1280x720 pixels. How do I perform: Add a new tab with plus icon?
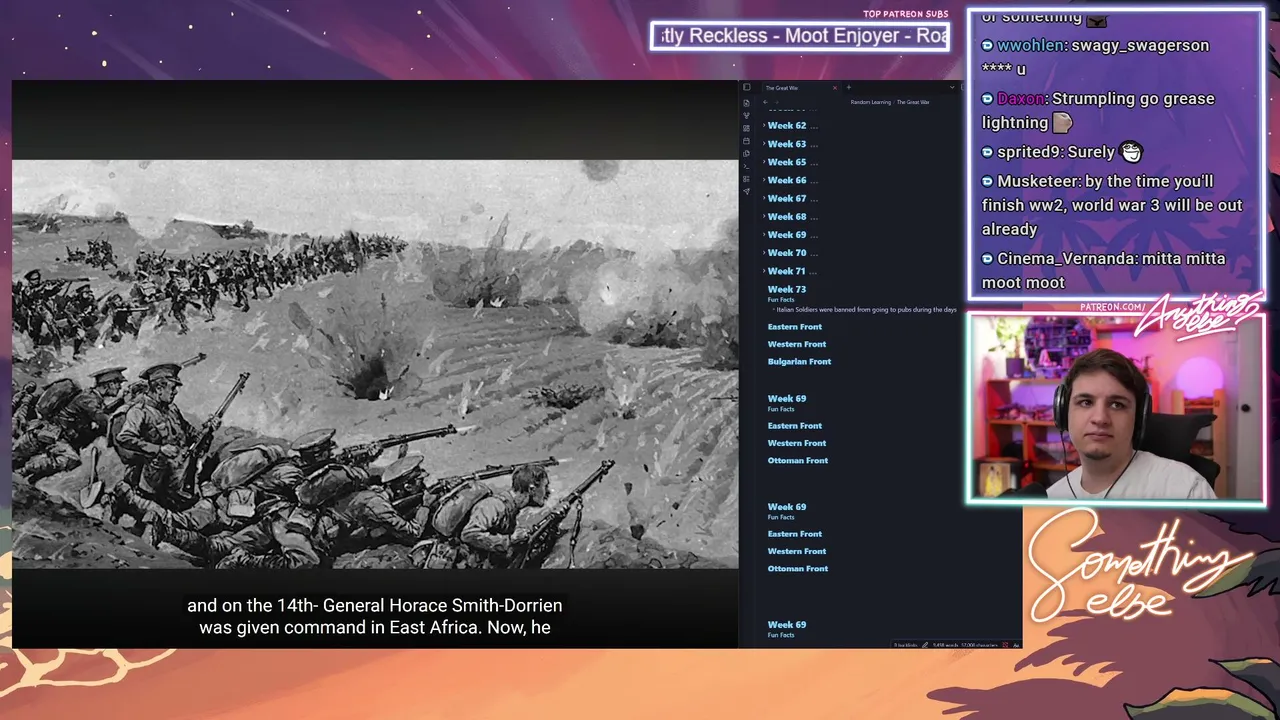click(849, 88)
